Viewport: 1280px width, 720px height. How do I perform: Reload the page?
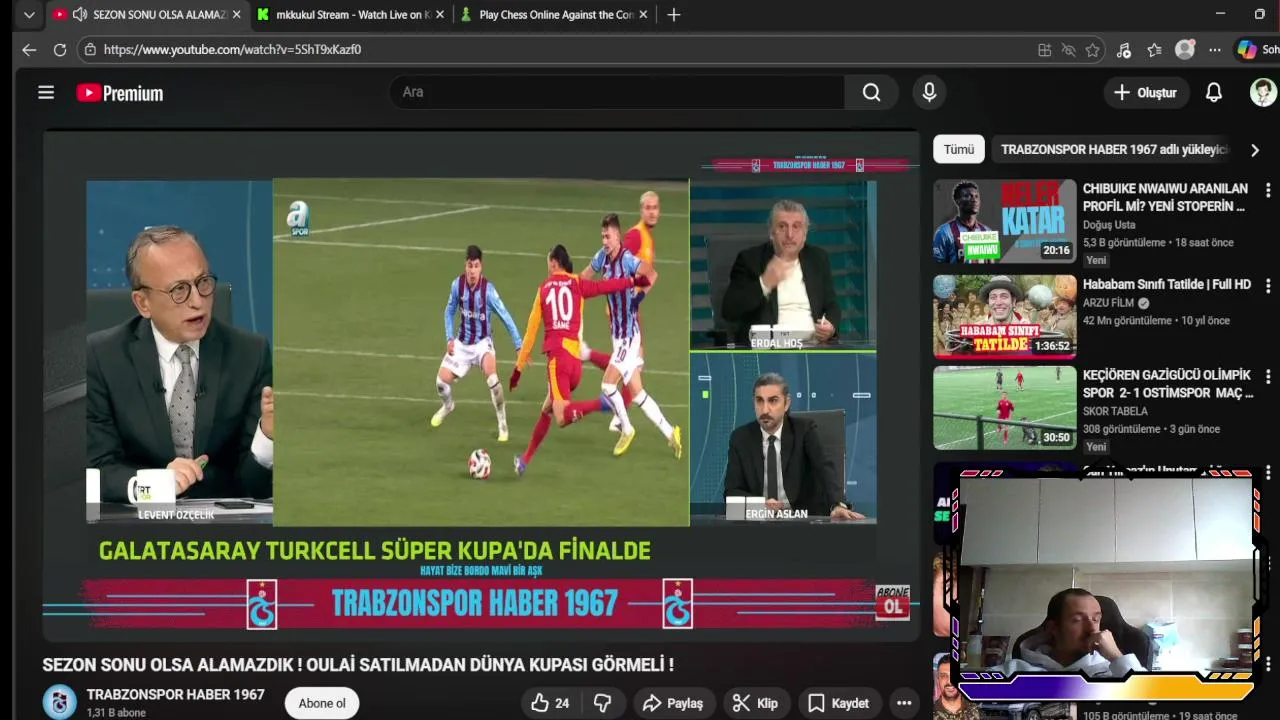click(60, 49)
